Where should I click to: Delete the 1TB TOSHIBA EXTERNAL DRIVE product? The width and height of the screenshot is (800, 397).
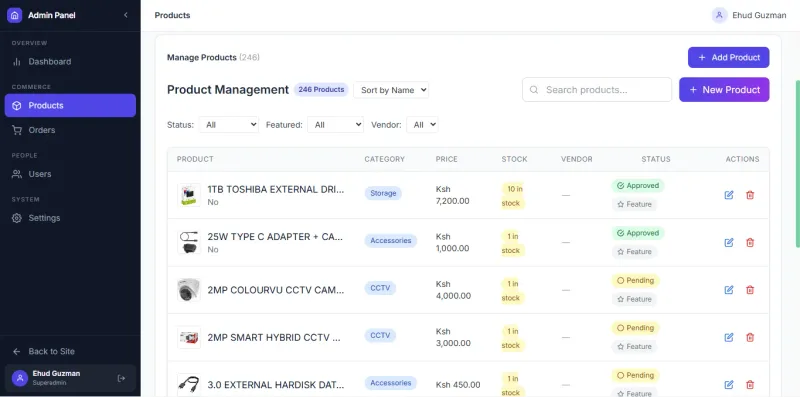pyautogui.click(x=750, y=195)
